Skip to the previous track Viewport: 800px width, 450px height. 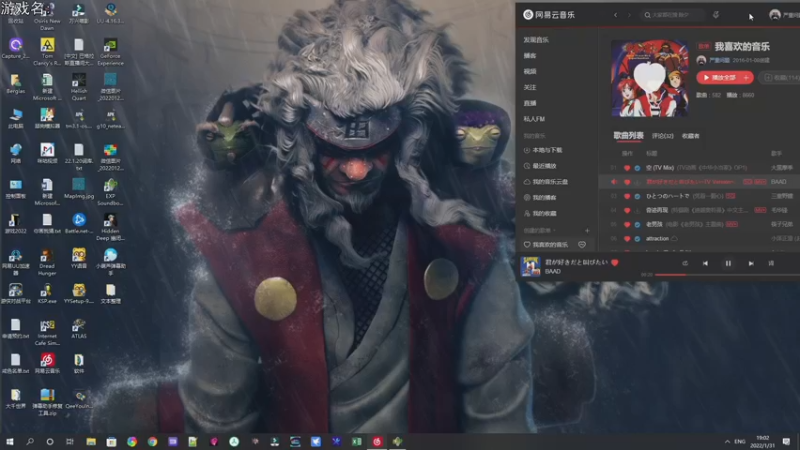pos(705,263)
